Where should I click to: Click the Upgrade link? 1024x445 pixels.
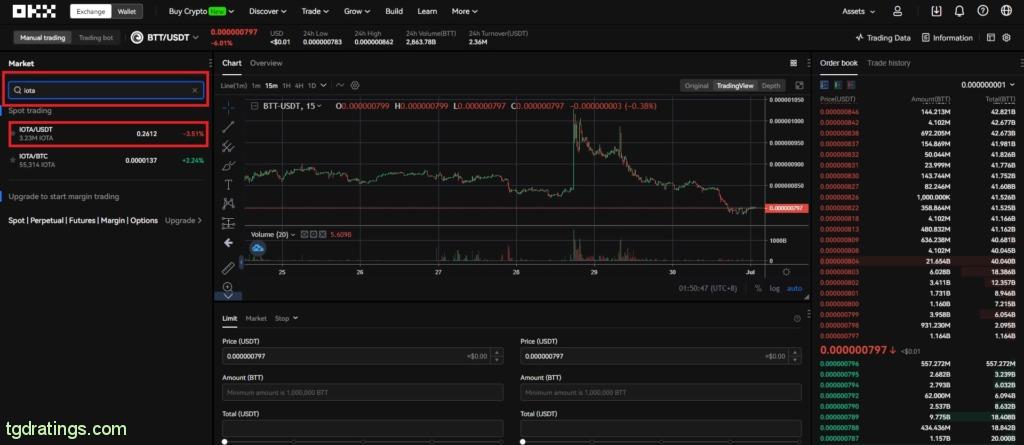(x=183, y=221)
